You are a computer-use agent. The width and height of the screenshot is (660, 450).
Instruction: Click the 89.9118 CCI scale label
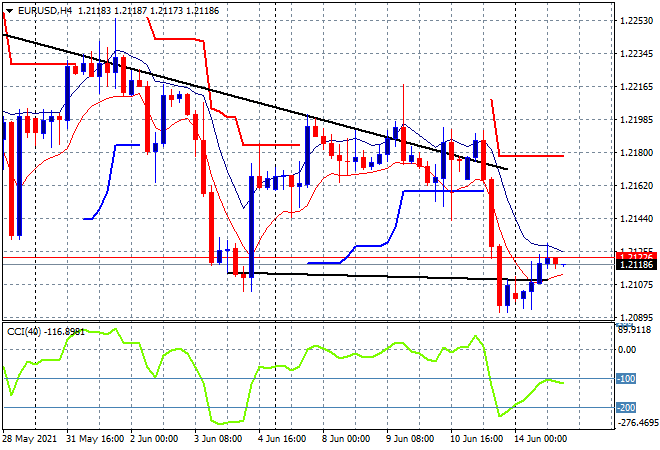(634, 330)
